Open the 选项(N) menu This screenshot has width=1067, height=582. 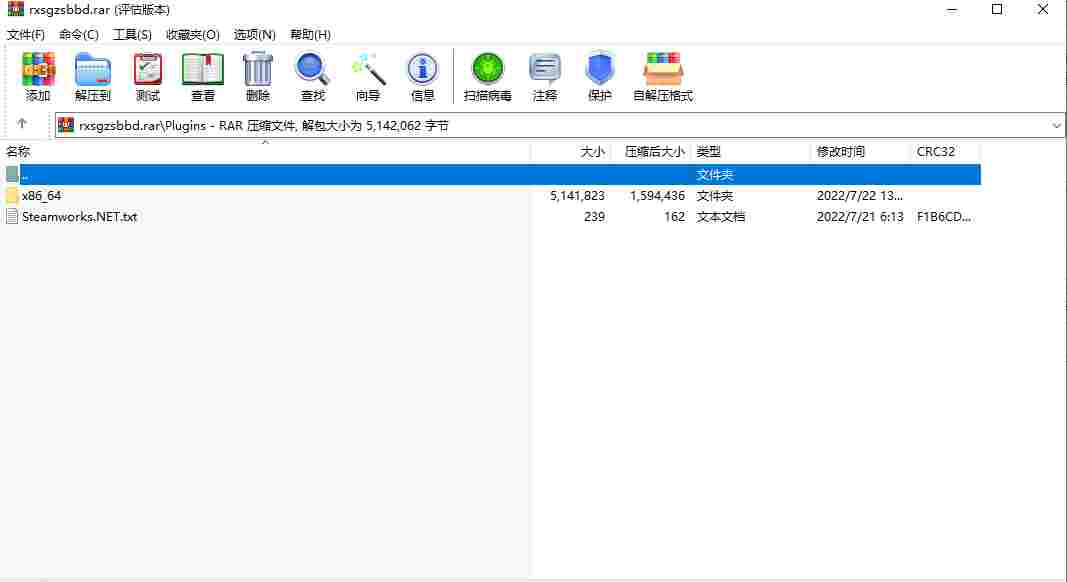pyautogui.click(x=255, y=35)
